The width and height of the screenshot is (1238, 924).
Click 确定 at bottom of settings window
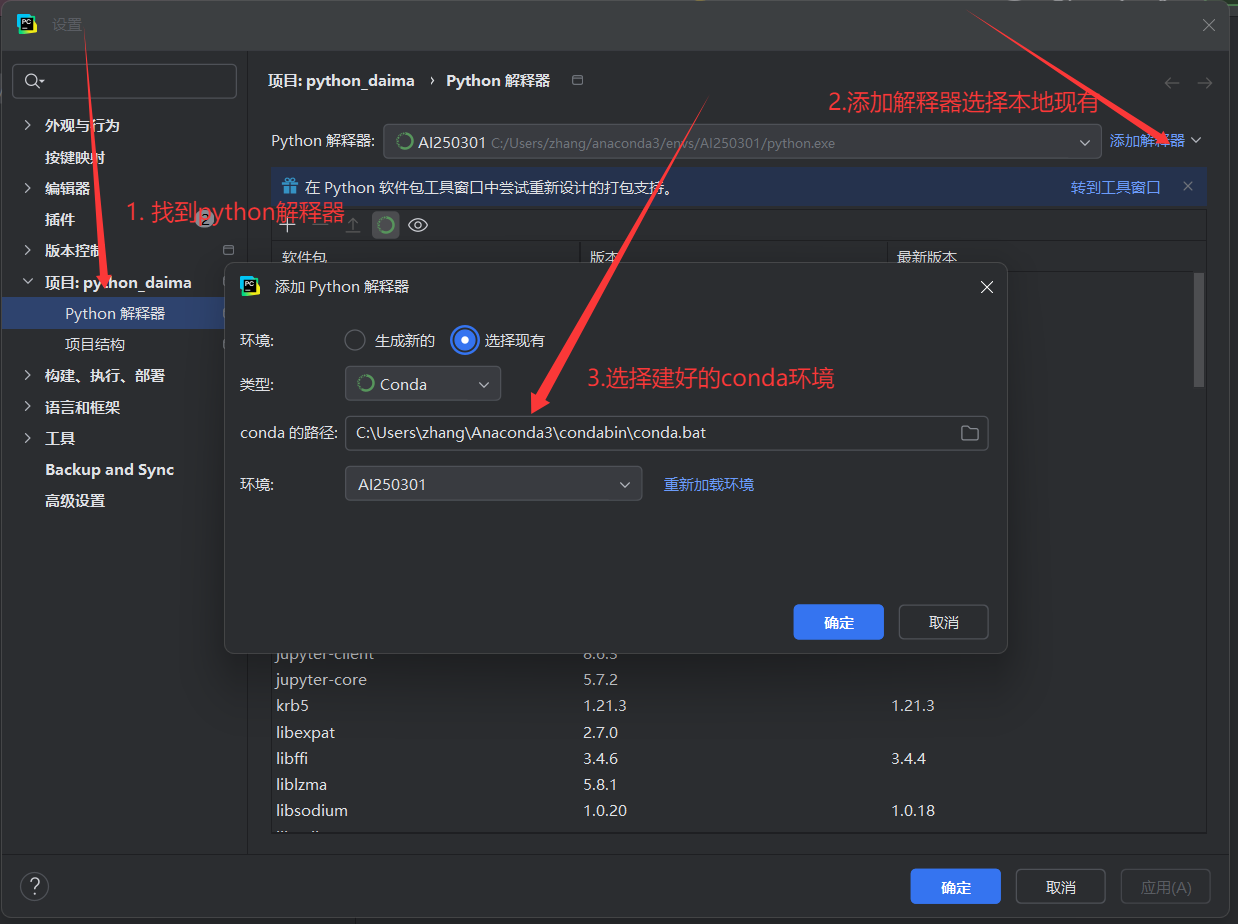pyautogui.click(x=955, y=887)
